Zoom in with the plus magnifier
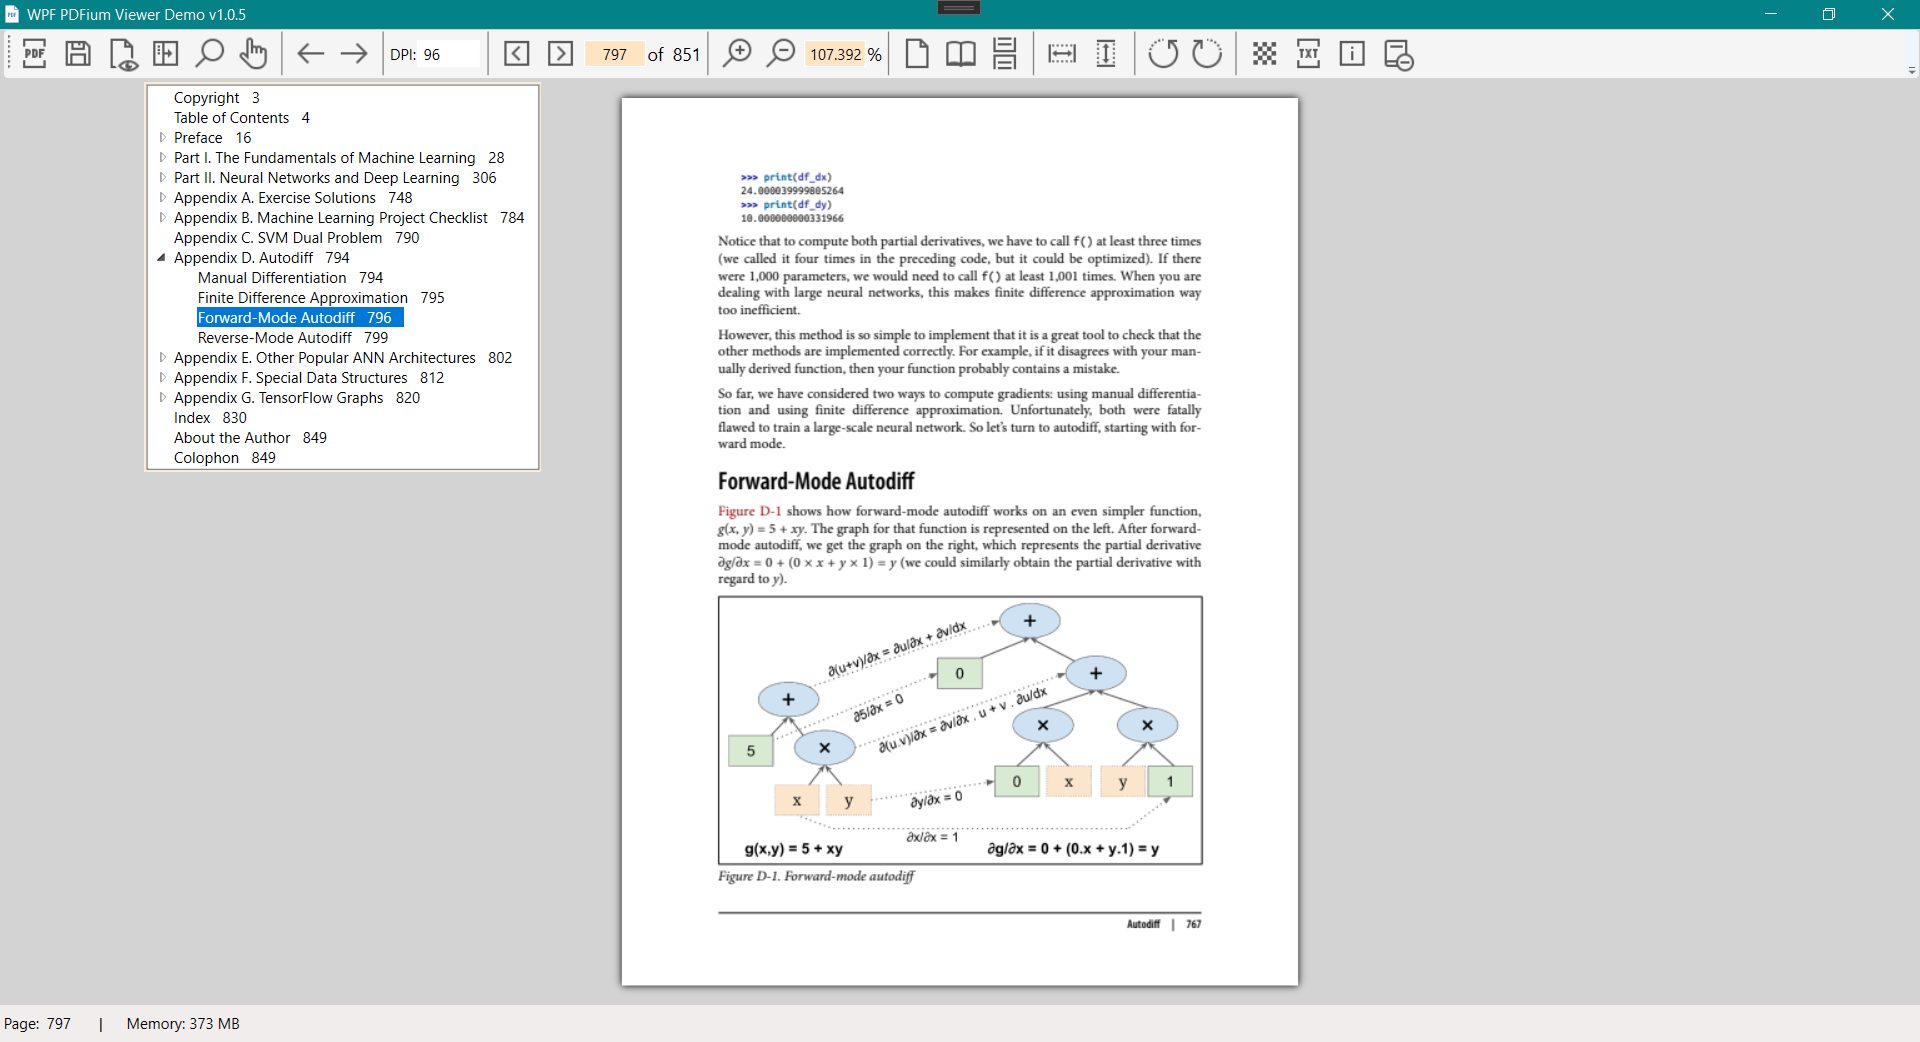 tap(737, 54)
